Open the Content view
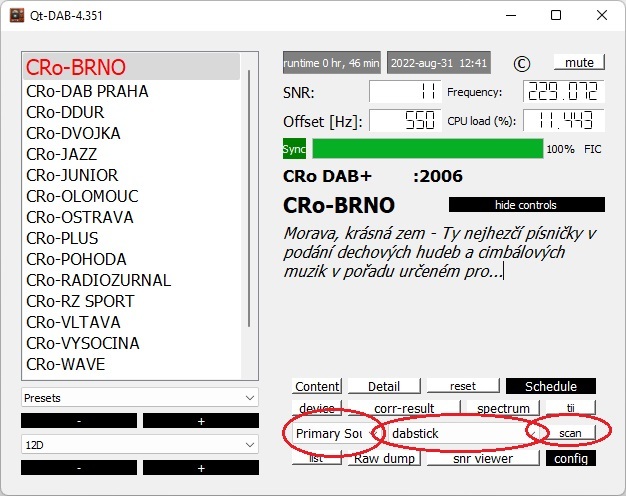 pos(317,386)
